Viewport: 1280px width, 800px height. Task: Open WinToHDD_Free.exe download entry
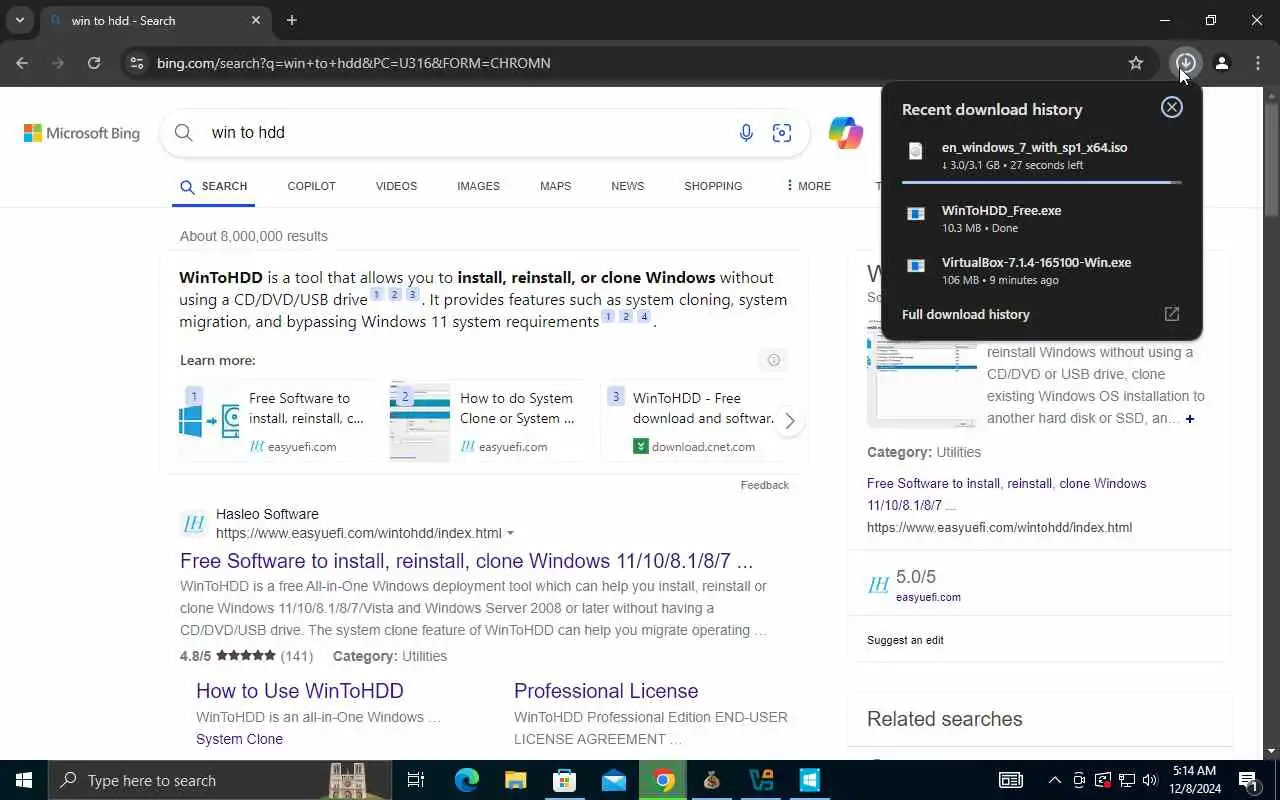tap(1041, 219)
